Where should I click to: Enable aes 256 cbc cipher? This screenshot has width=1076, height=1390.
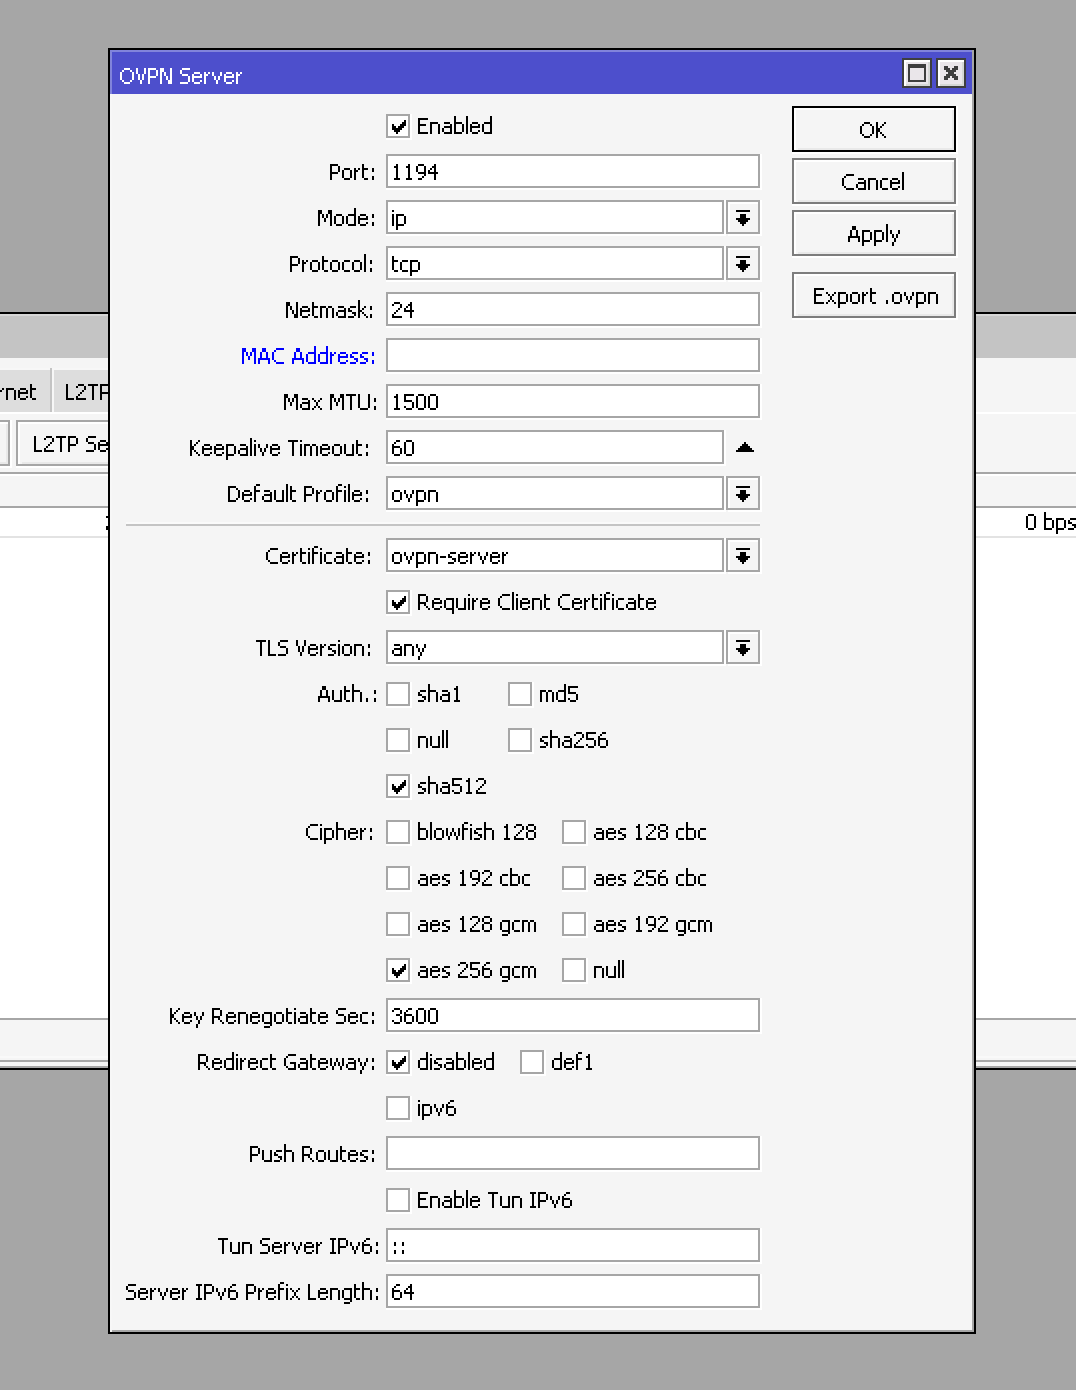tap(574, 877)
